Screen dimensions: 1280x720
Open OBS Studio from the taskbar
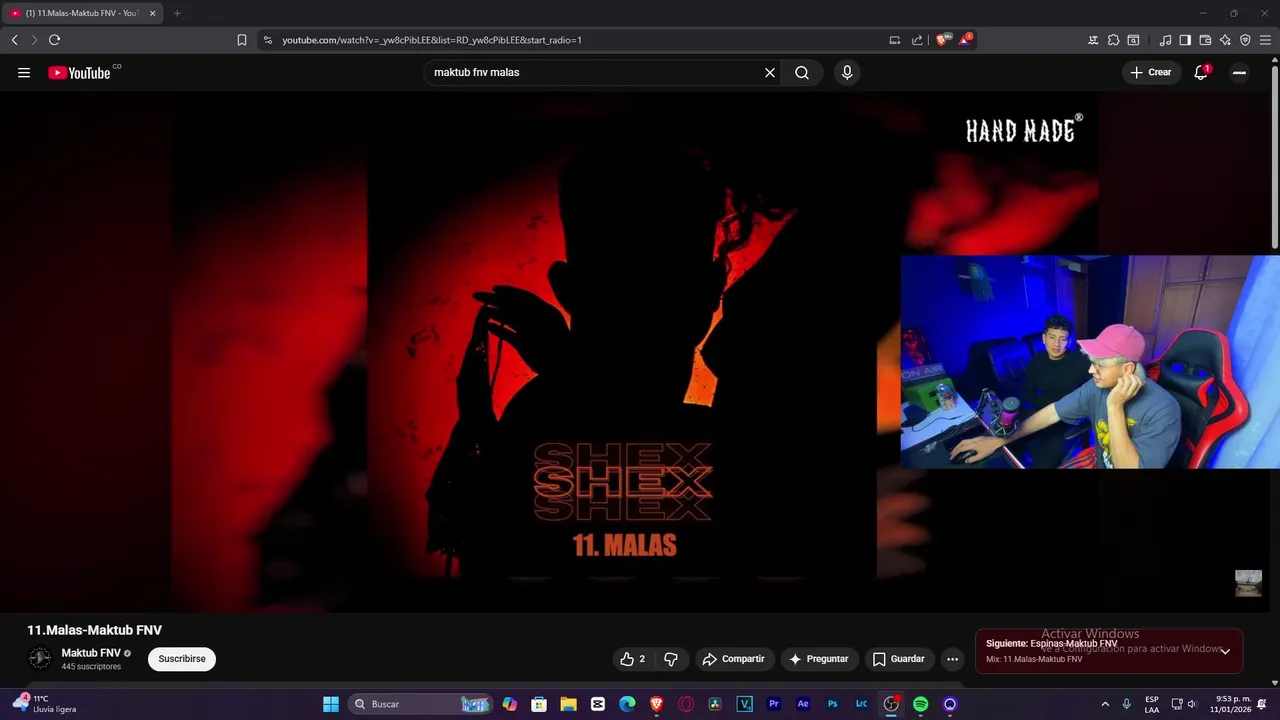pos(891,704)
